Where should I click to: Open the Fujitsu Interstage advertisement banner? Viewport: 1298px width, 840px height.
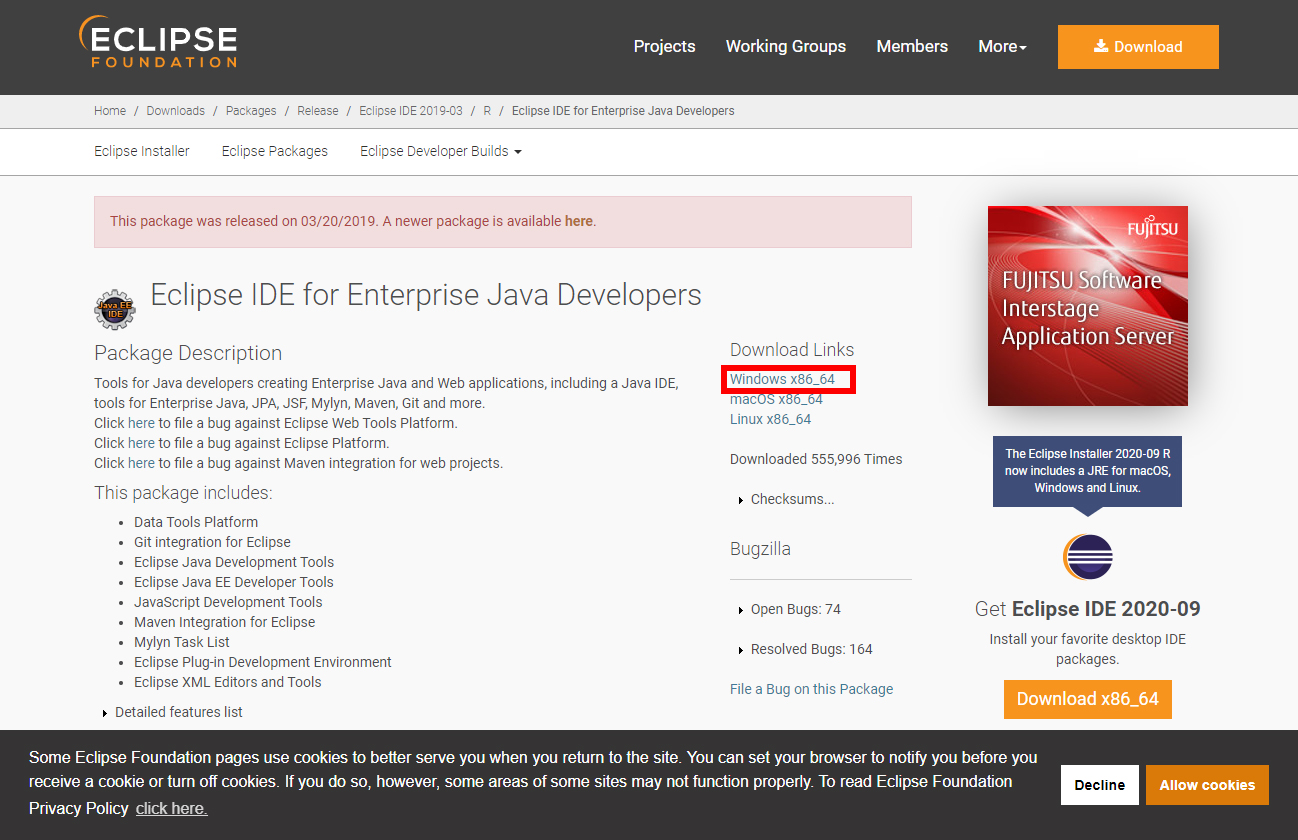(x=1087, y=306)
